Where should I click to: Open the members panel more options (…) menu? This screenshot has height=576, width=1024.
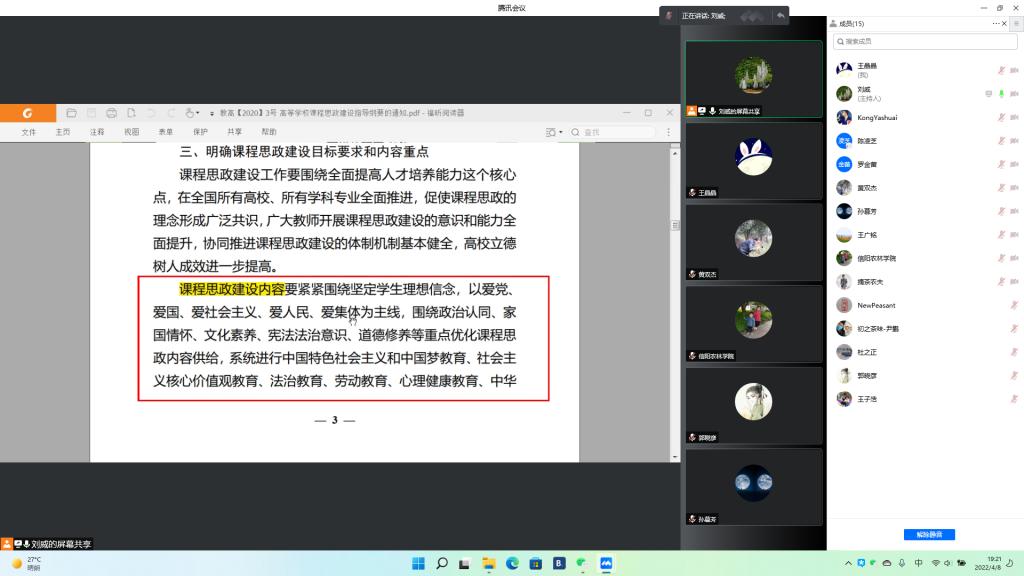click(x=994, y=23)
